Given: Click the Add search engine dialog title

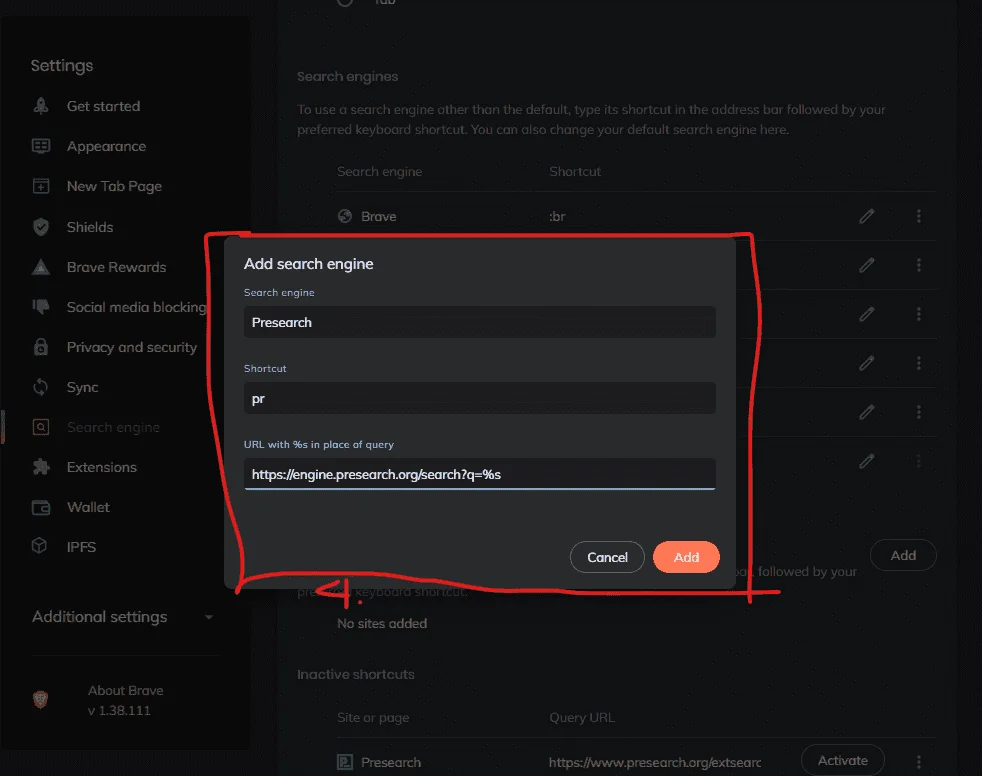Looking at the screenshot, I should (x=309, y=264).
